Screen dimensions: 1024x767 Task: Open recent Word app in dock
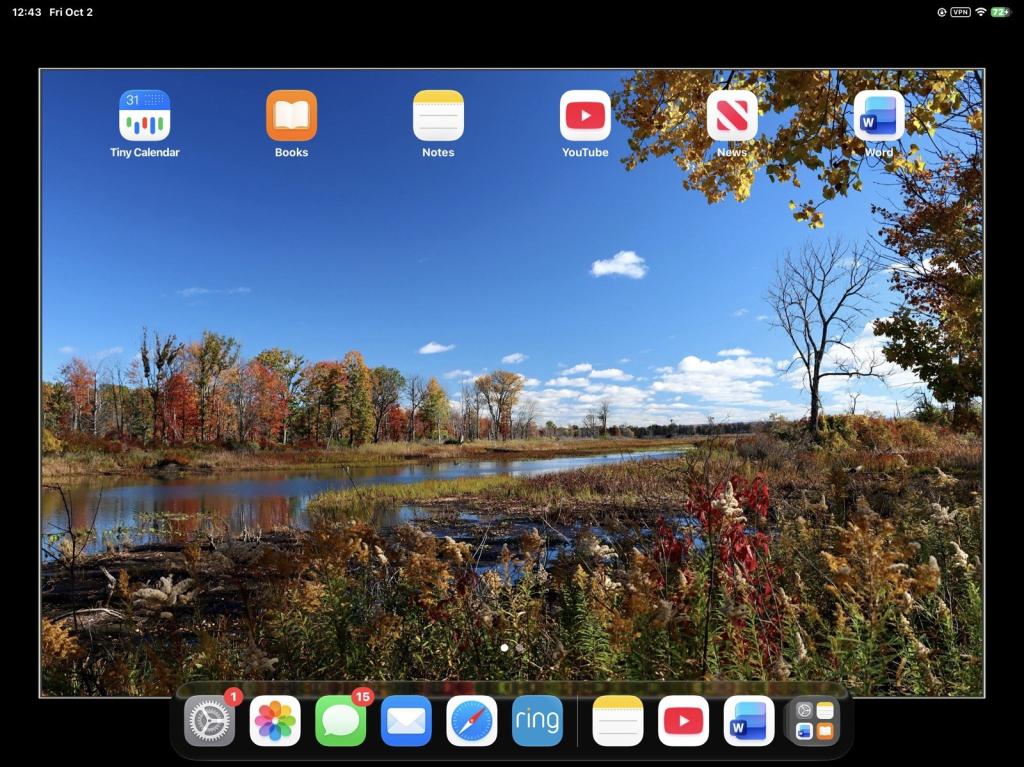point(749,721)
